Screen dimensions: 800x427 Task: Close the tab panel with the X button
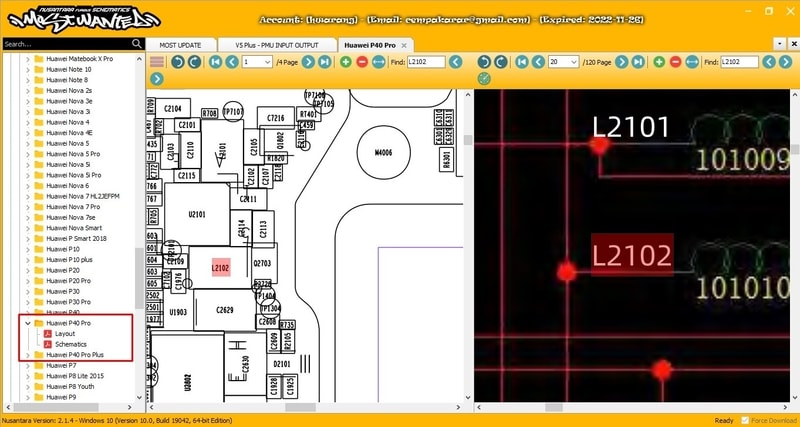793,44
